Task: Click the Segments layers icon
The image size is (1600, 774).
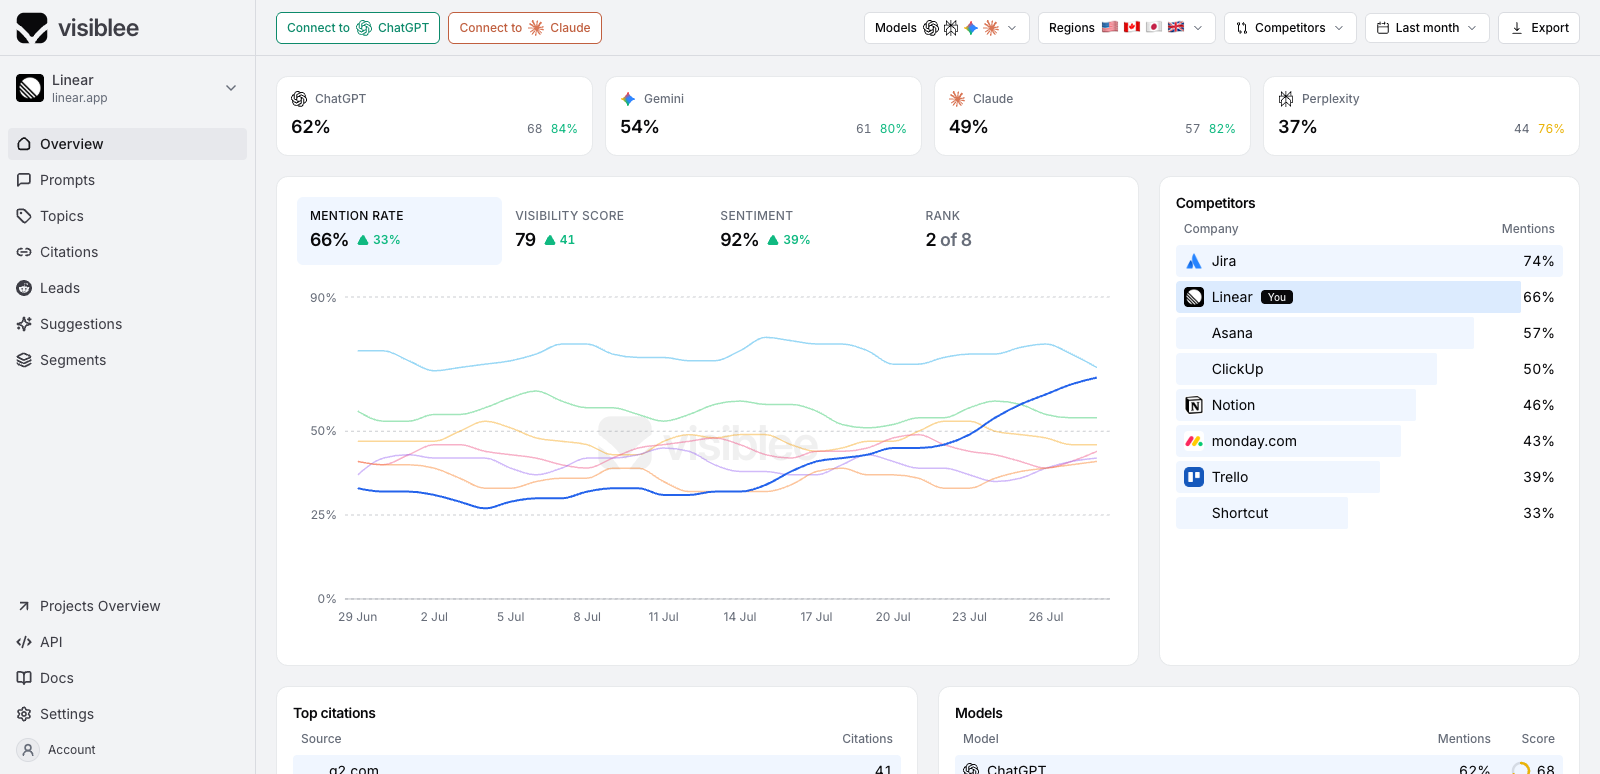Action: point(24,360)
